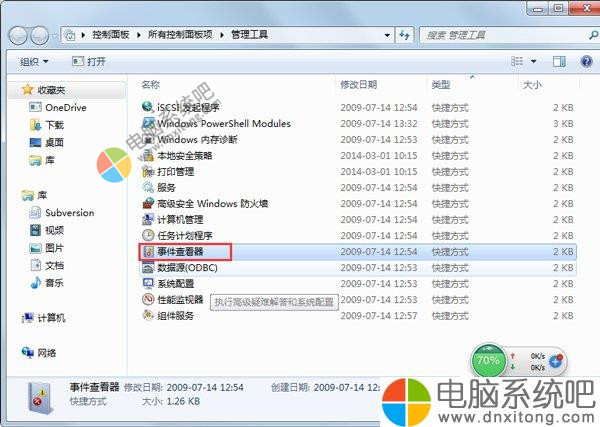Sort by the 名称 column header
Image resolution: width=600 pixels, height=427 pixels.
click(x=150, y=84)
